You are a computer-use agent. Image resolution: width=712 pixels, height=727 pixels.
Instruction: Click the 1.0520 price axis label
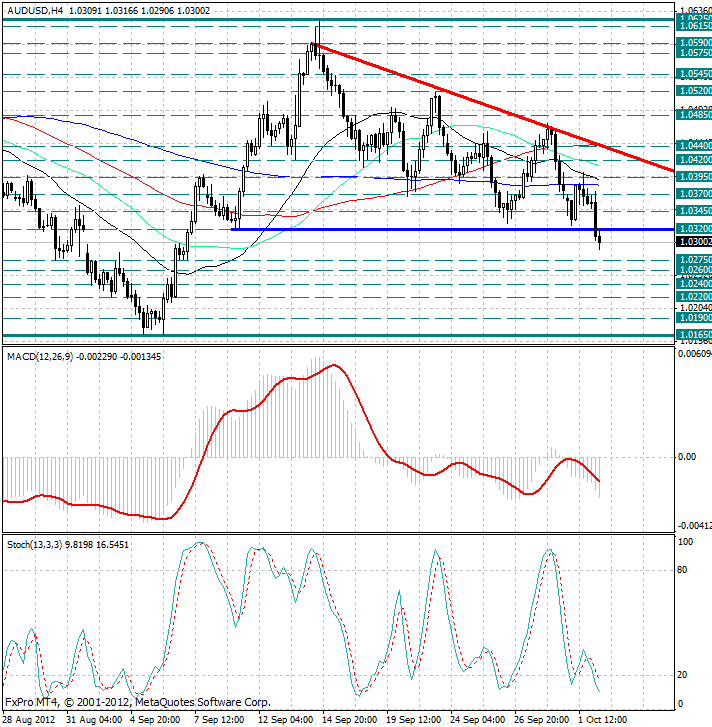click(x=694, y=91)
